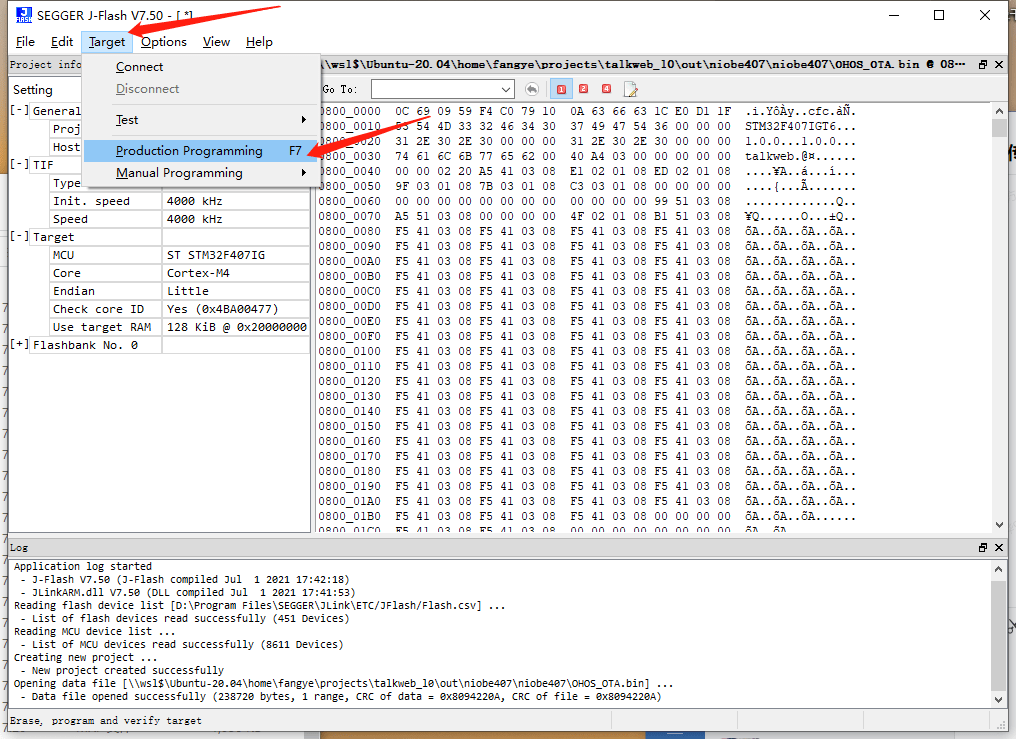Screen dimensions: 1016x739
Task: Restore the data file window with its float icon
Action: coord(983,64)
